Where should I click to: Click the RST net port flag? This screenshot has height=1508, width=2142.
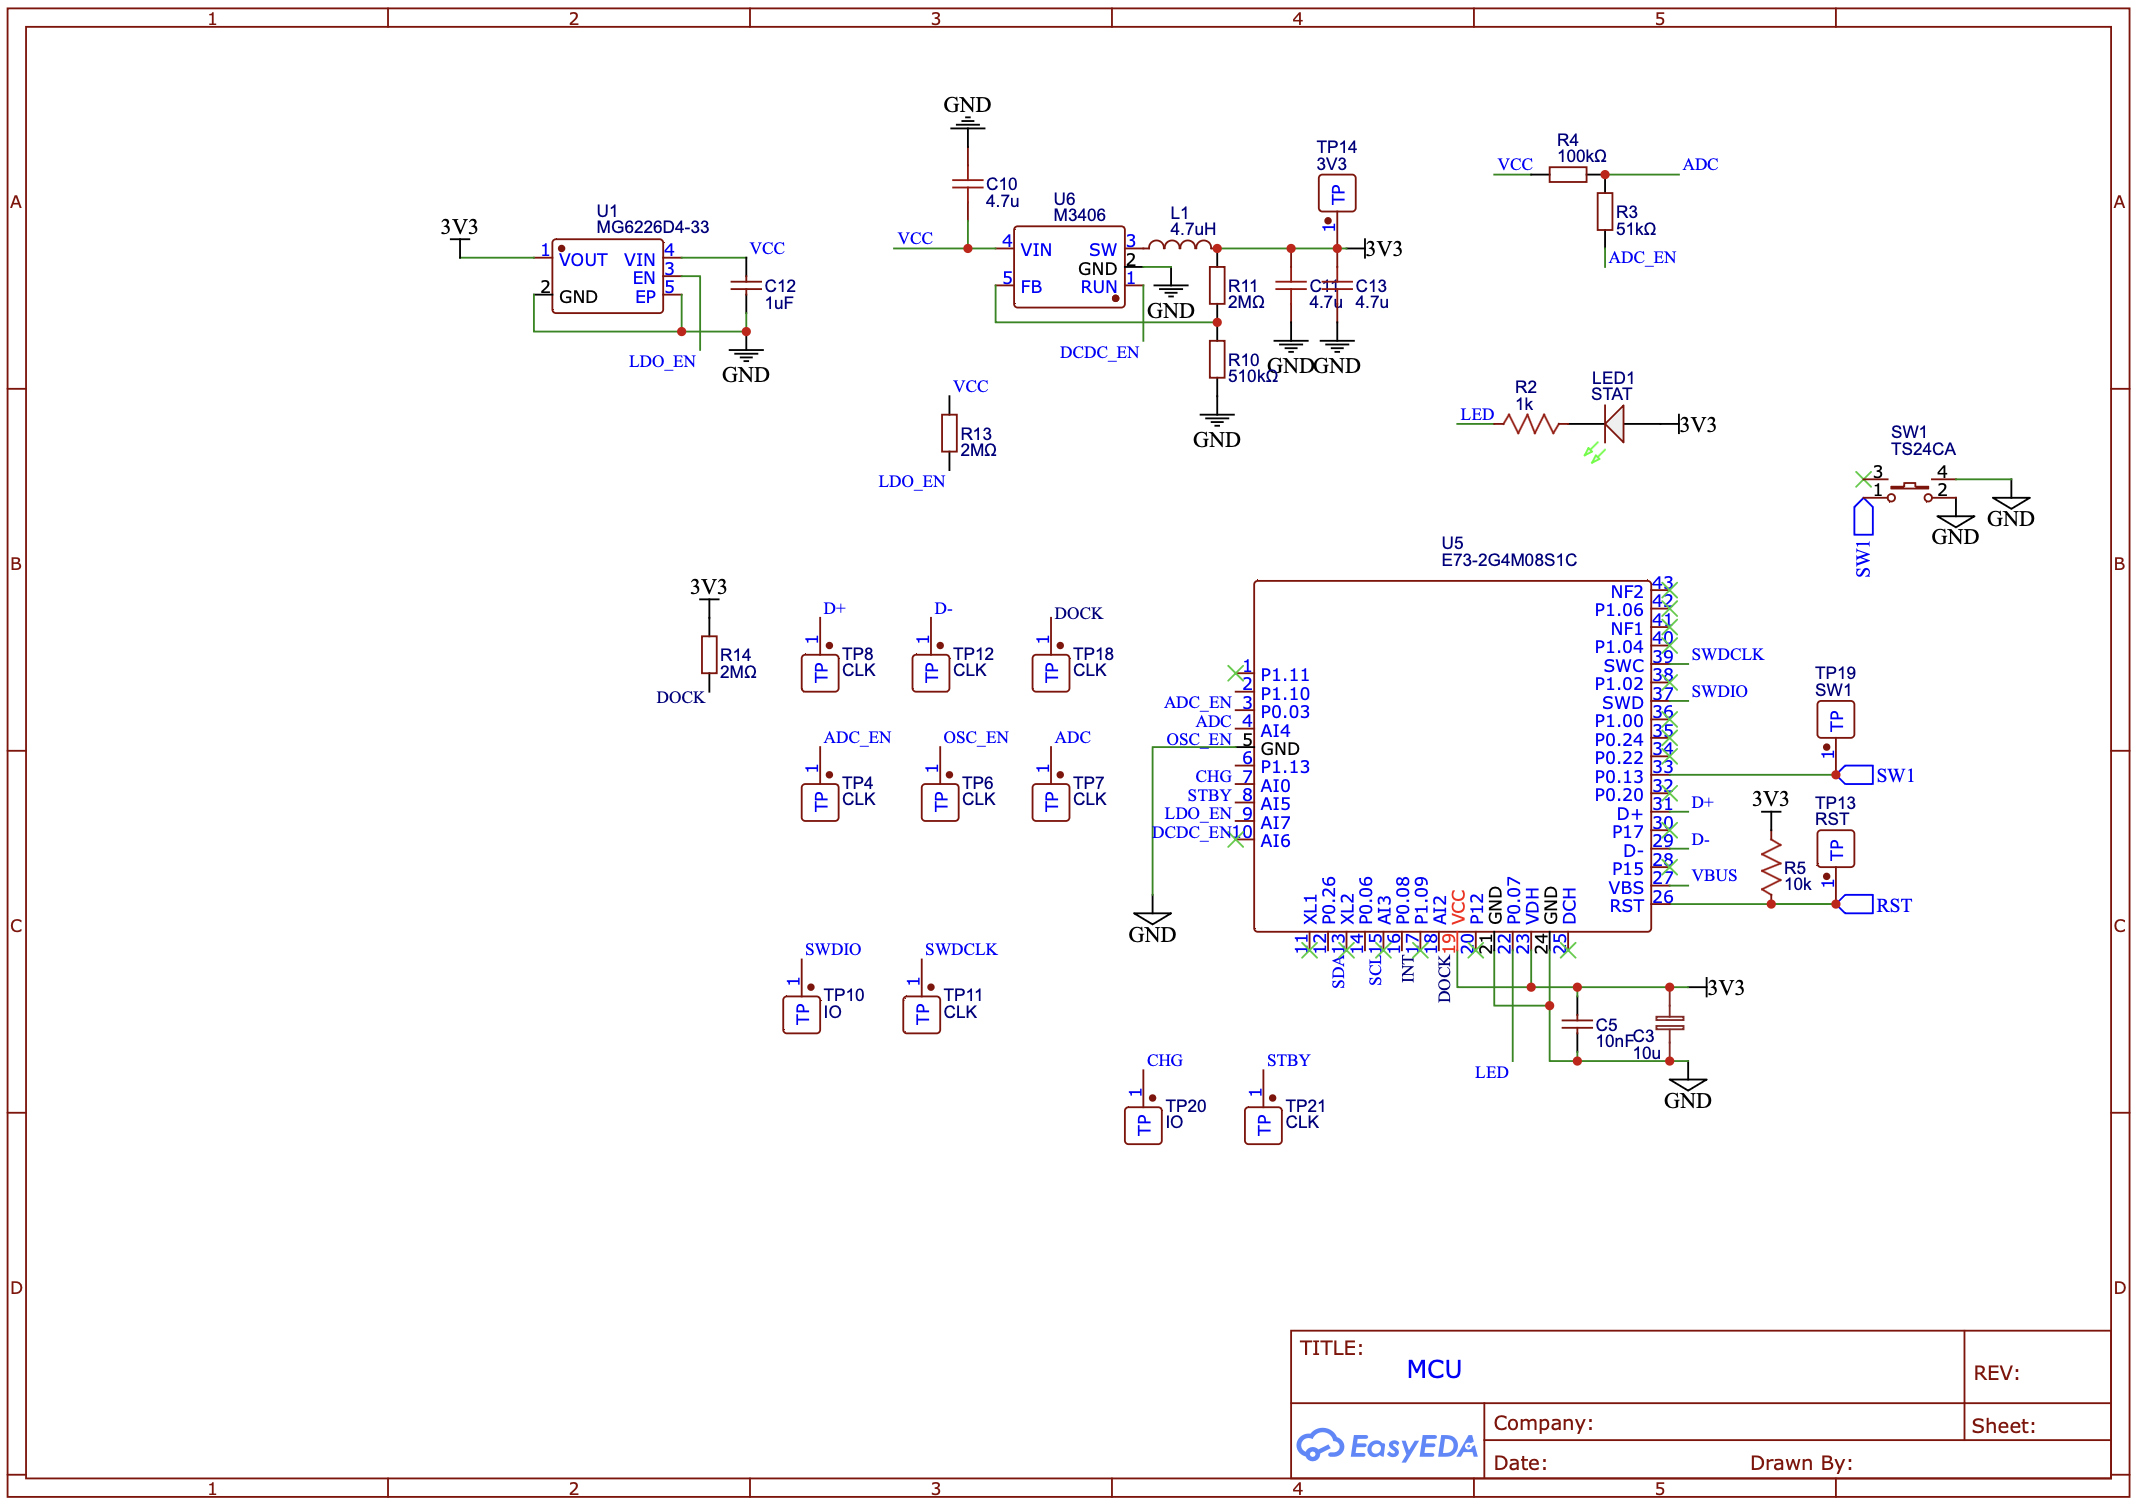click(x=1857, y=904)
